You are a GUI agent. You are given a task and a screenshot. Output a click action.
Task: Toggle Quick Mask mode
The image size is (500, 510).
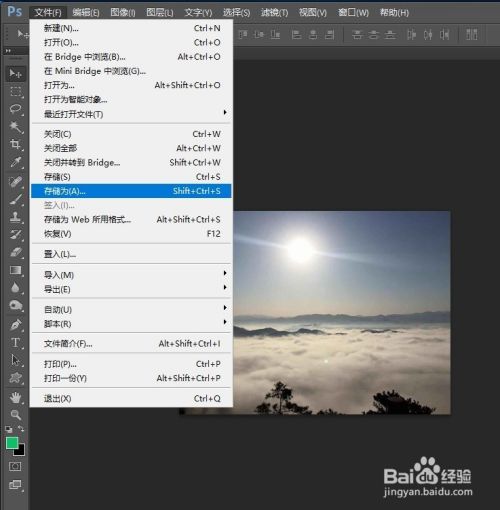pyautogui.click(x=15, y=466)
